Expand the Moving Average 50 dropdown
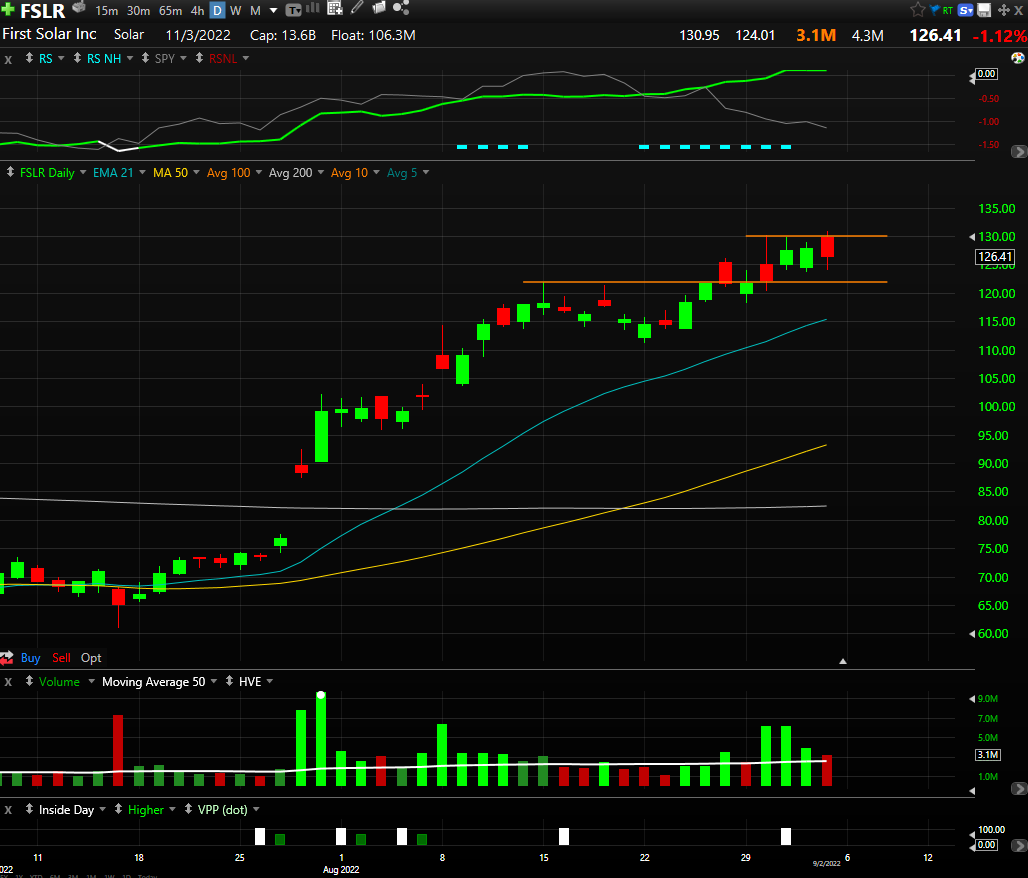The height and width of the screenshot is (878, 1028). pyautogui.click(x=214, y=681)
